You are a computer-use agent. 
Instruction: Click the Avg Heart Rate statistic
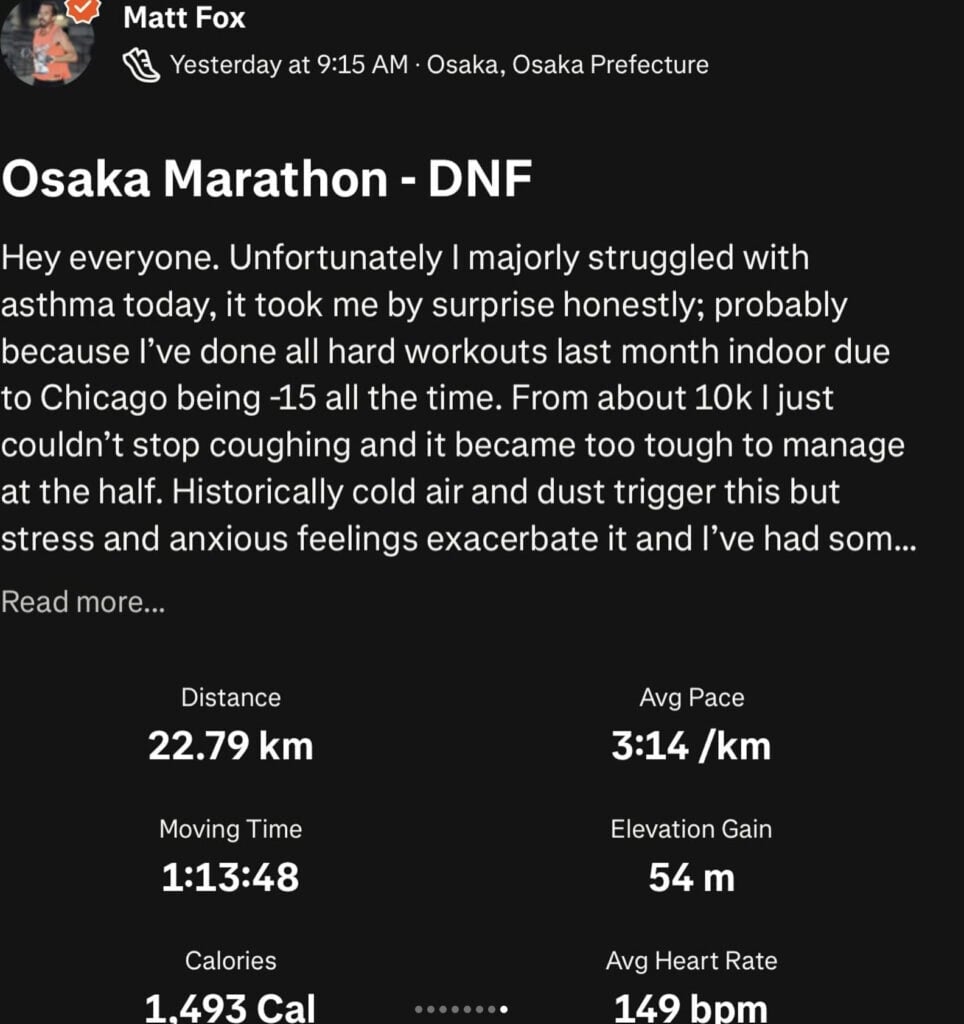coord(691,985)
